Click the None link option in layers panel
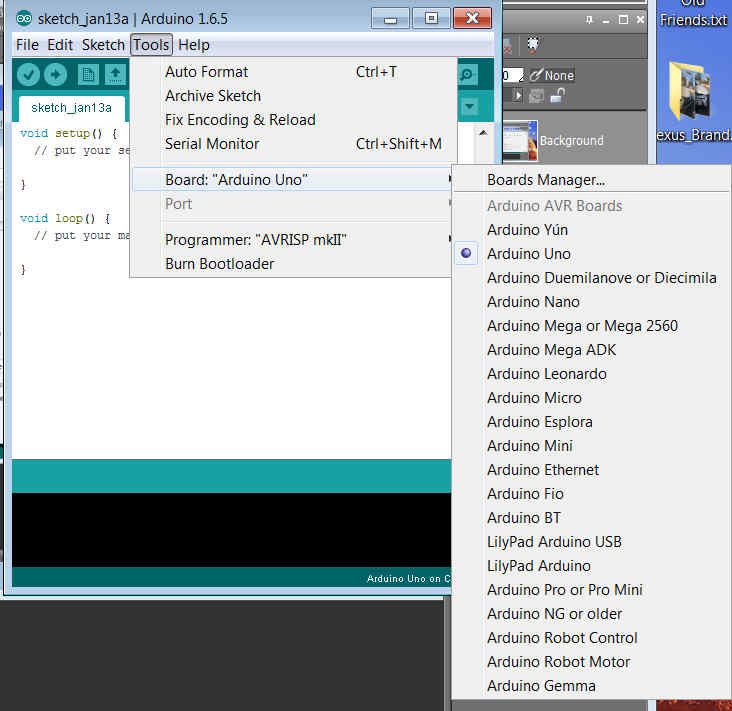The height and width of the screenshot is (711, 732). [x=552, y=75]
